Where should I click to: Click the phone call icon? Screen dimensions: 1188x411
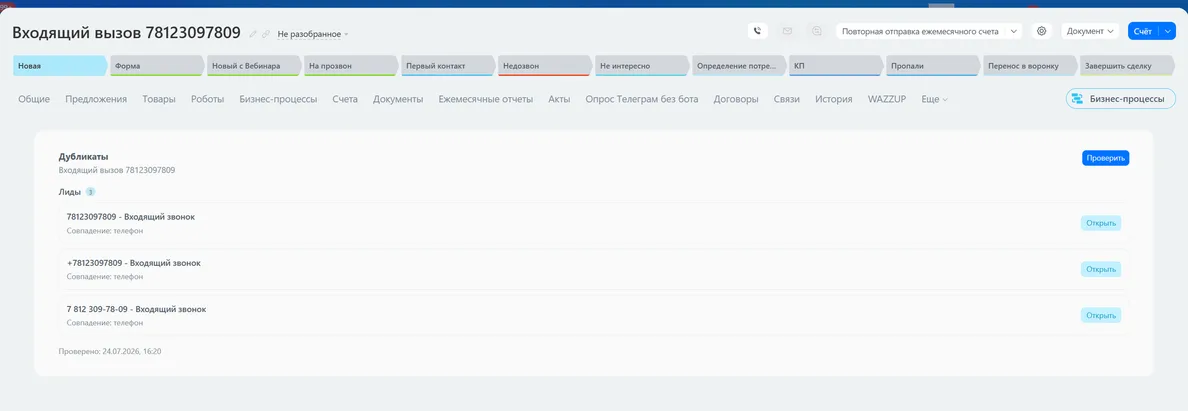point(758,31)
